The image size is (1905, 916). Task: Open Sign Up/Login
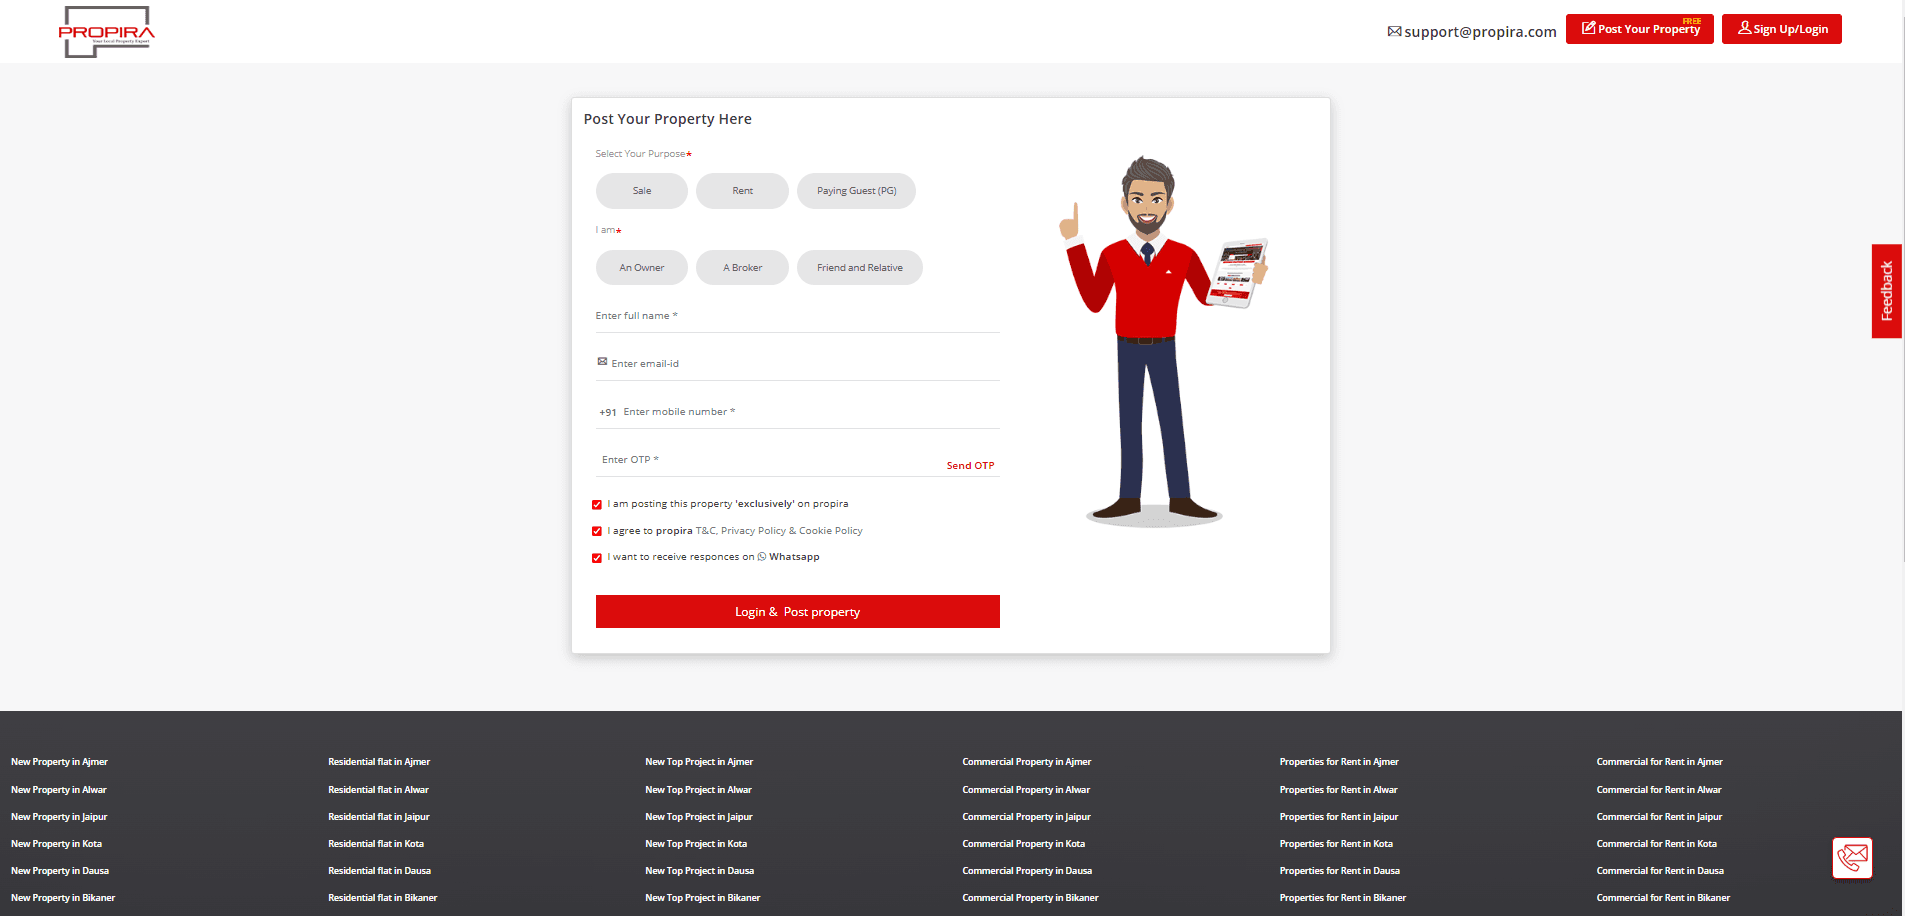point(1781,29)
